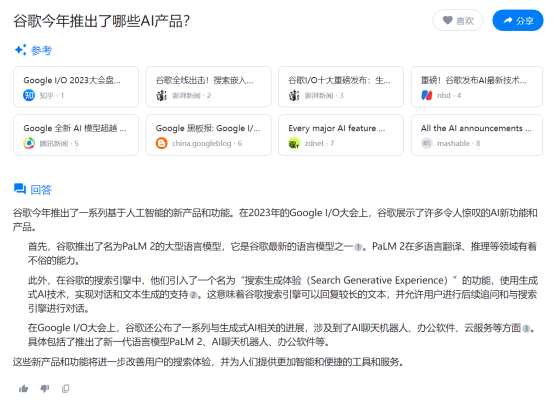Click the zdnet · 7 source label
This screenshot has width=554, height=404.
point(319,143)
